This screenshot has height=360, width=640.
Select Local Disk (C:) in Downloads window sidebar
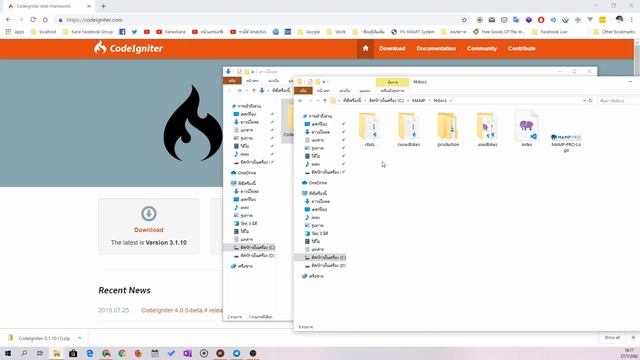click(253, 247)
